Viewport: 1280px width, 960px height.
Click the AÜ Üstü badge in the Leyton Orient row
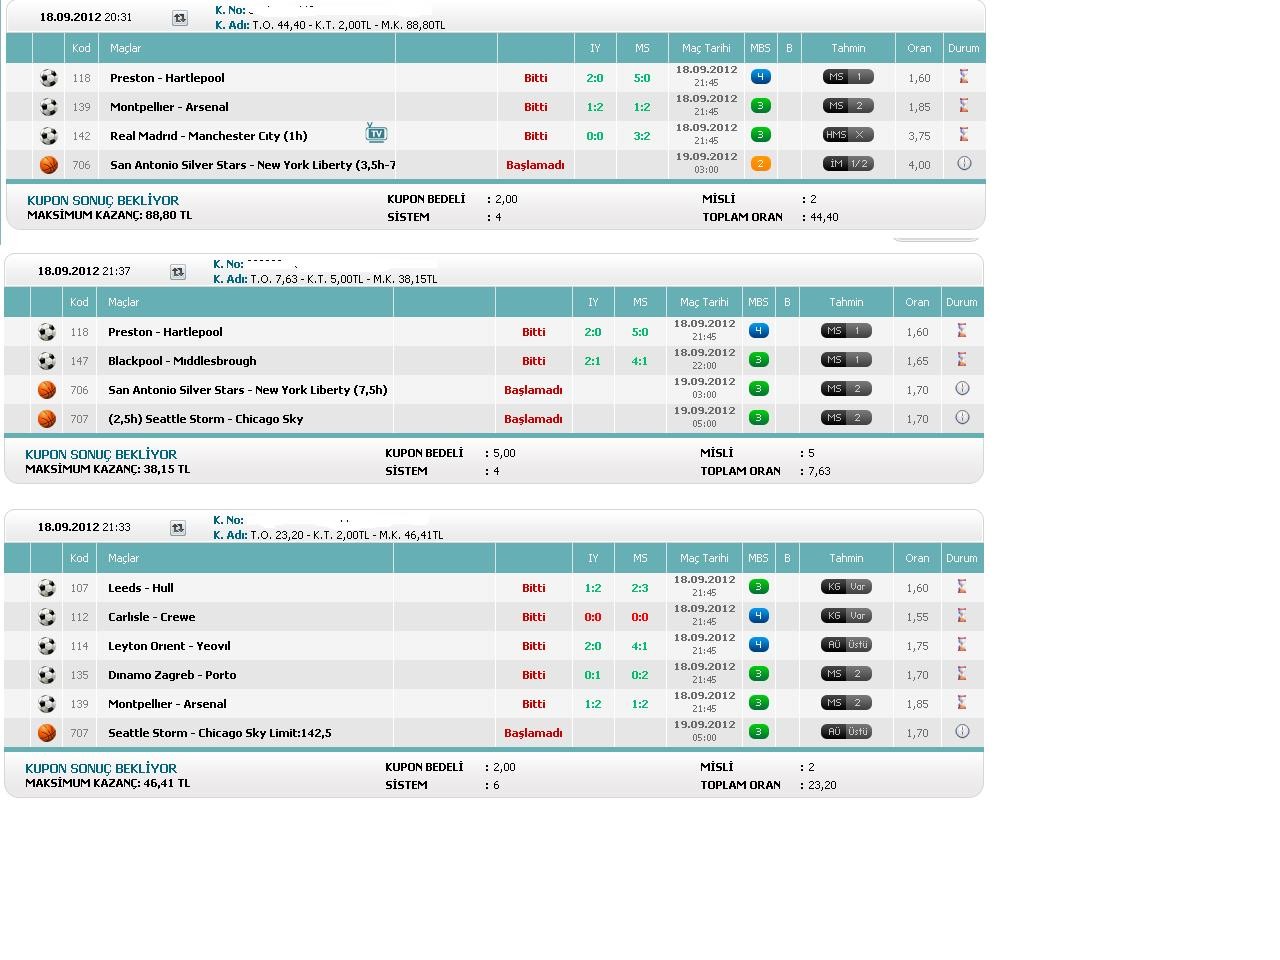click(x=846, y=645)
